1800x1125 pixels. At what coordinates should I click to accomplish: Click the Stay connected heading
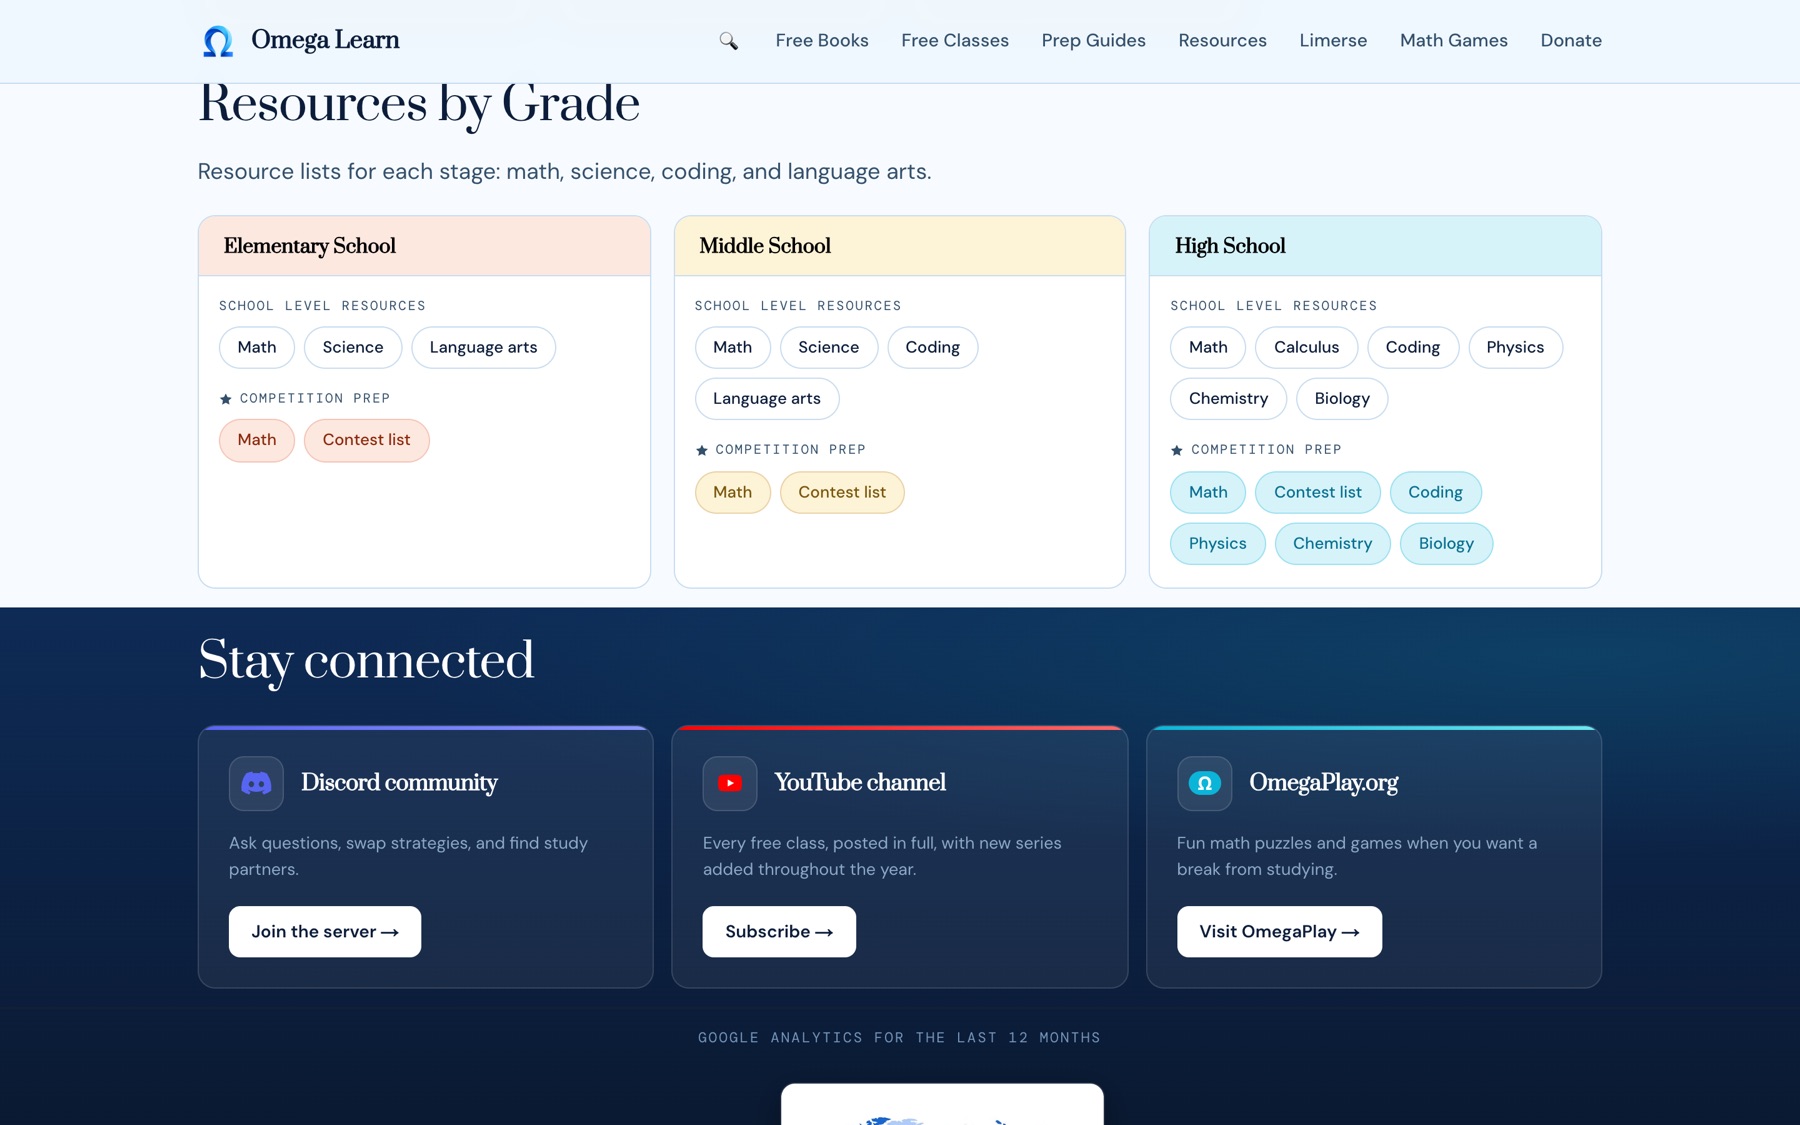[x=366, y=662]
